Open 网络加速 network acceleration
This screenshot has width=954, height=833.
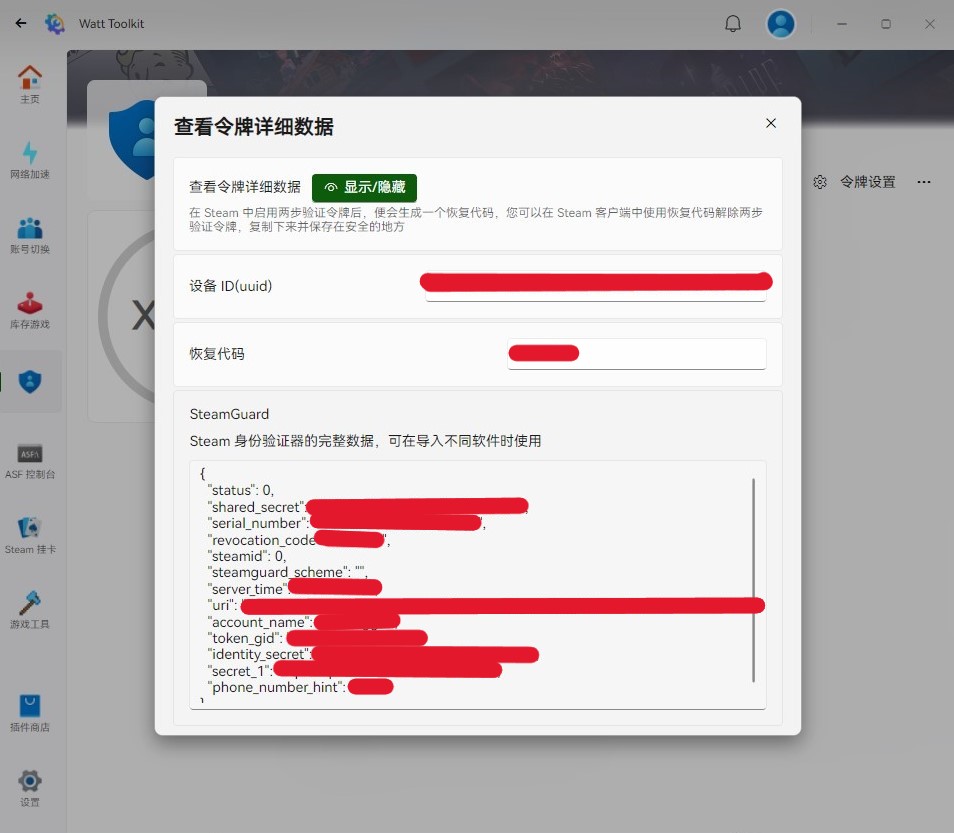30,159
